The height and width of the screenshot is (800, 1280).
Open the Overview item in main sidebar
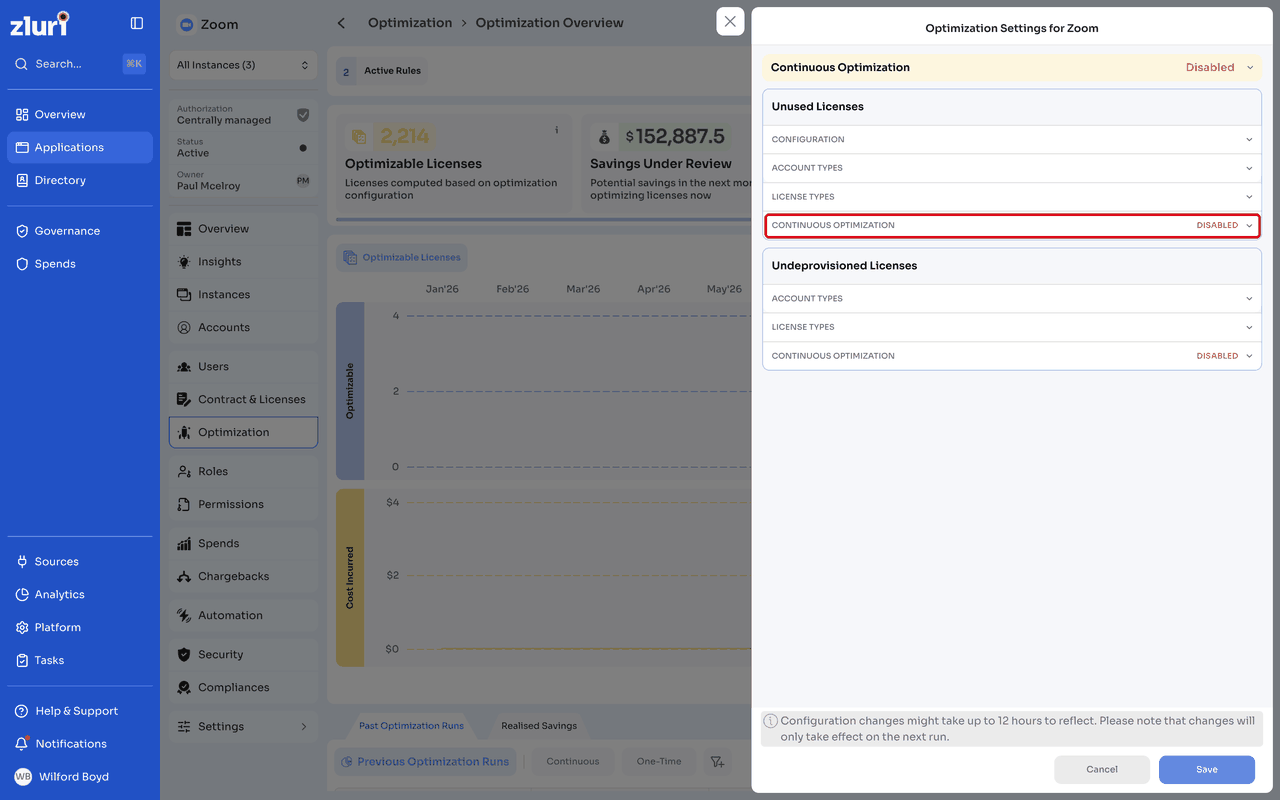(x=80, y=114)
